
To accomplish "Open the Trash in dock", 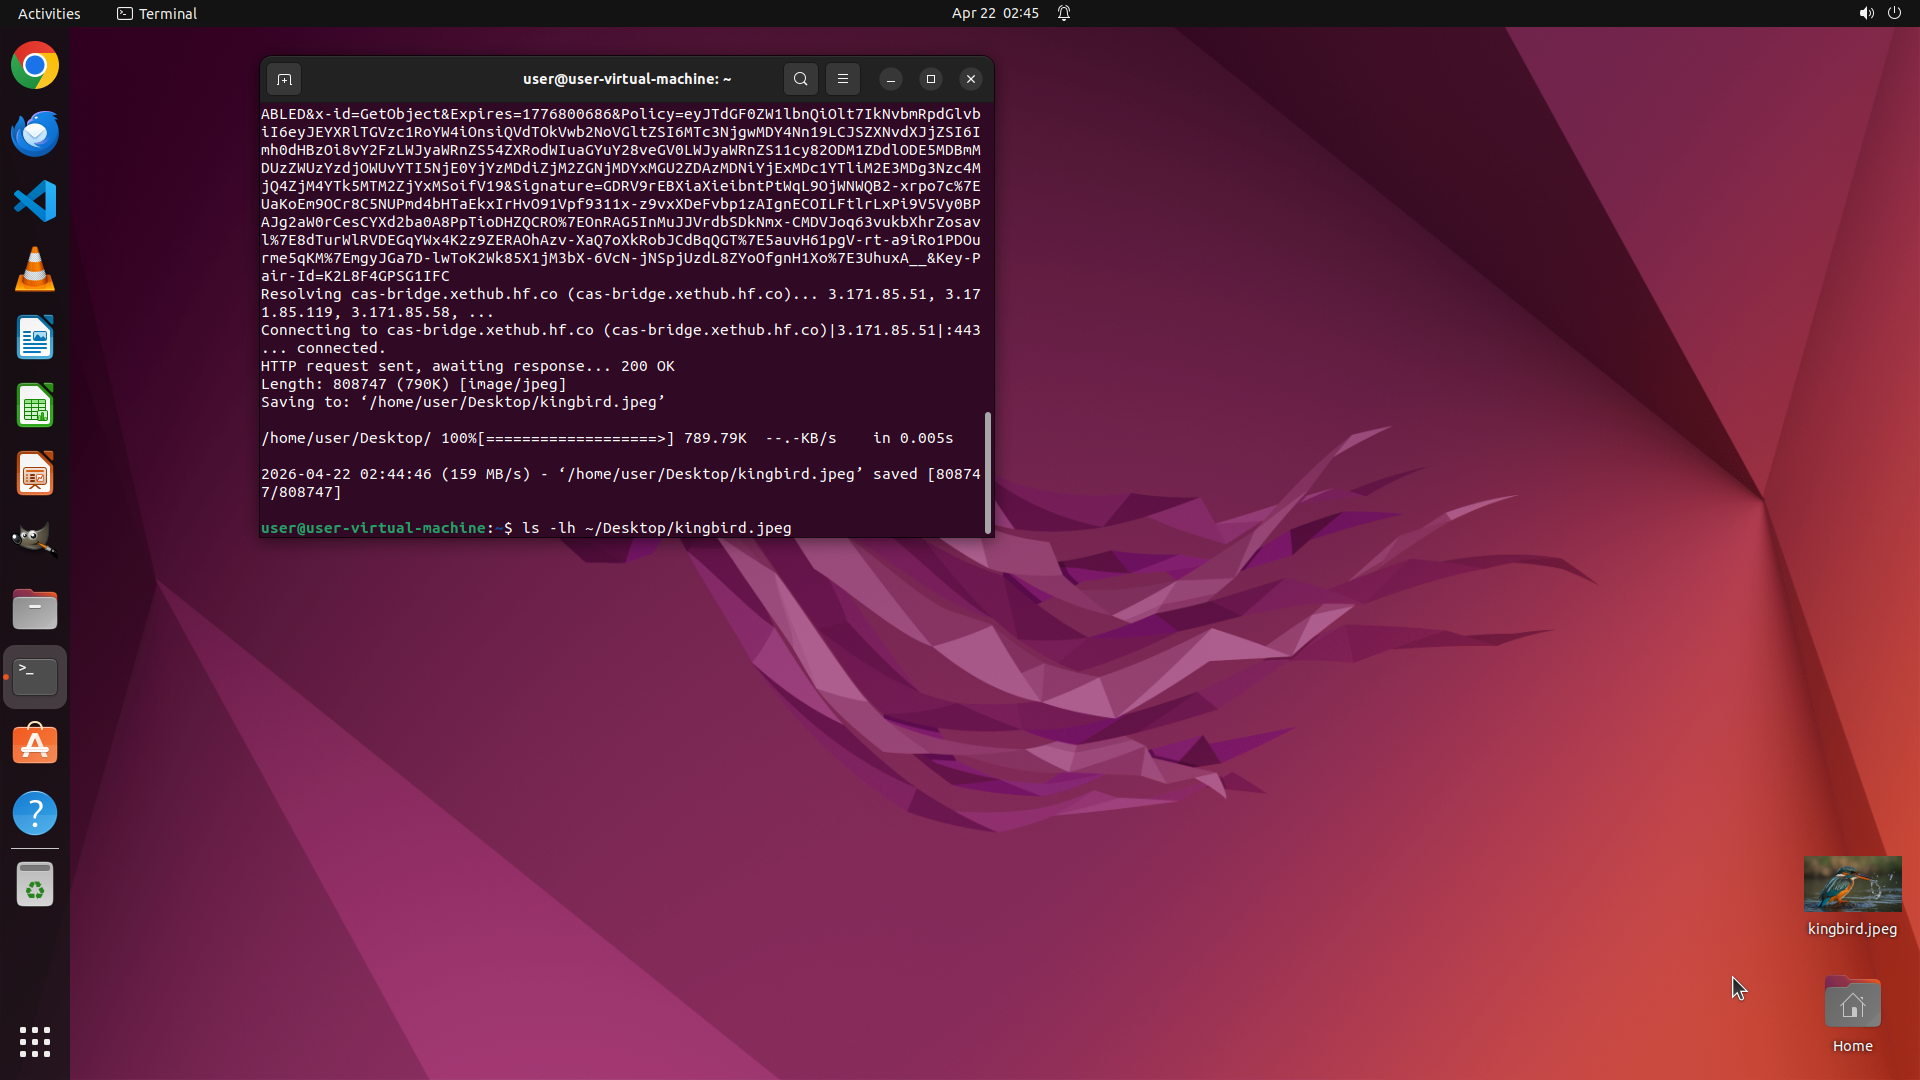I will pyautogui.click(x=35, y=885).
